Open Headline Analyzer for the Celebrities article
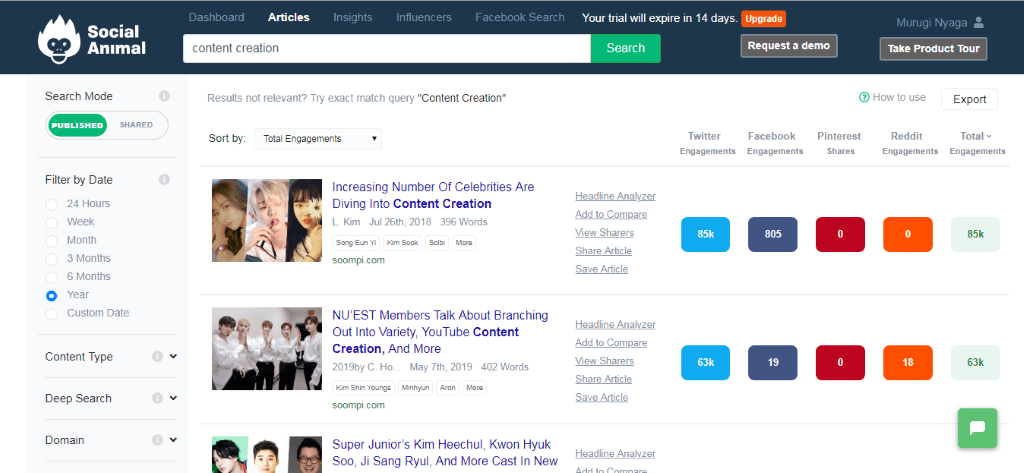This screenshot has height=473, width=1024. [x=615, y=196]
